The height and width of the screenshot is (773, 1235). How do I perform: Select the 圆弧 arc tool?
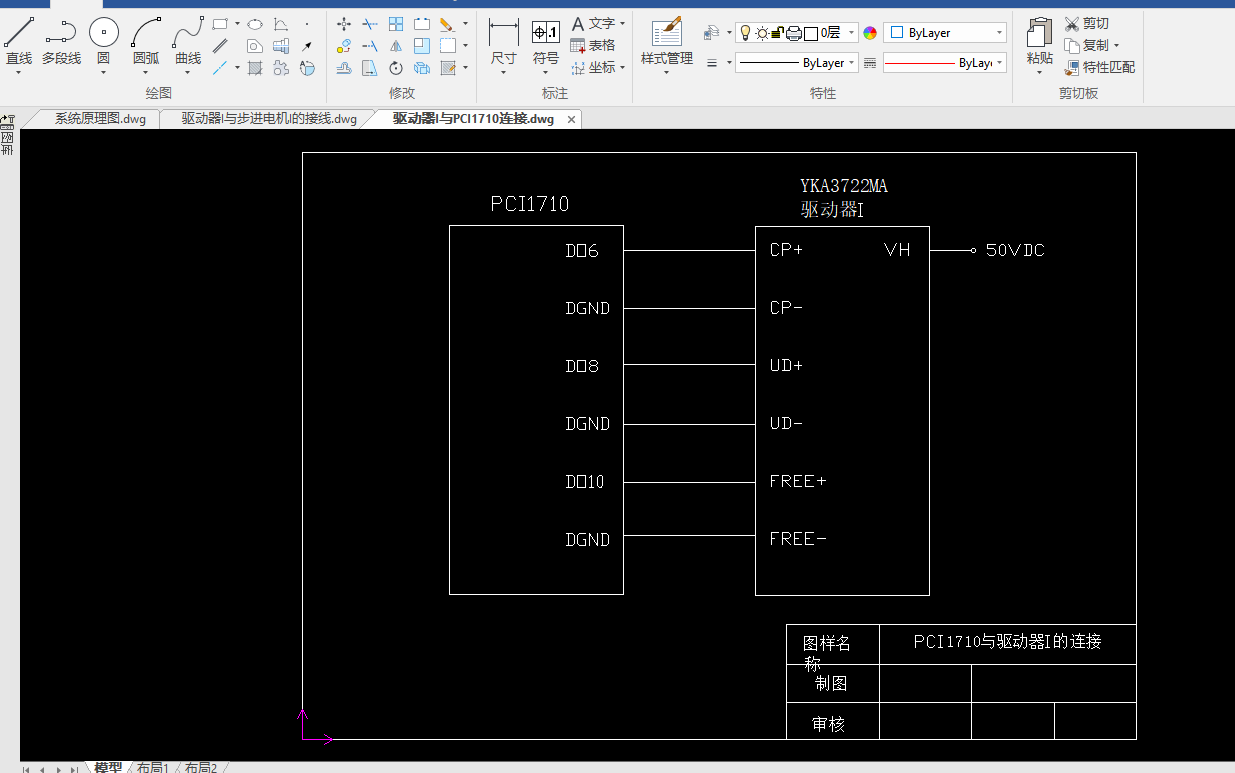[x=146, y=41]
